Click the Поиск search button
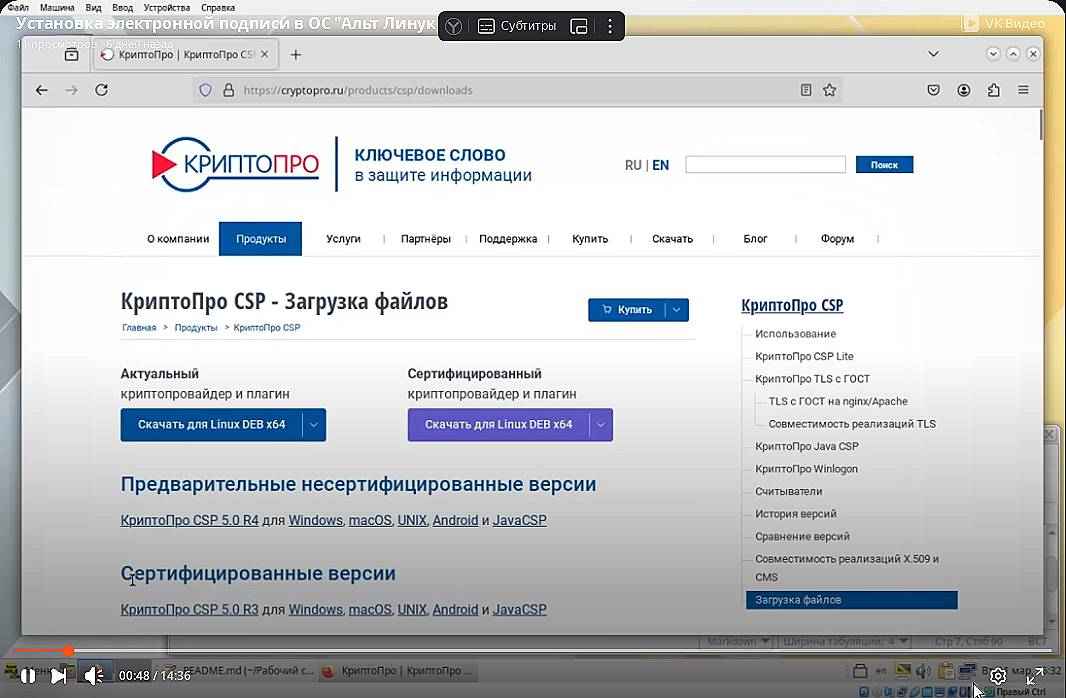The height and width of the screenshot is (698, 1066). coord(884,164)
